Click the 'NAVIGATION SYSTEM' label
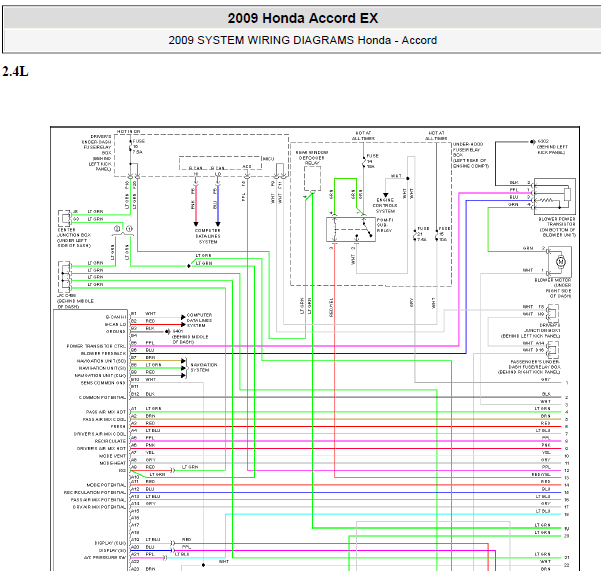 coord(204,368)
